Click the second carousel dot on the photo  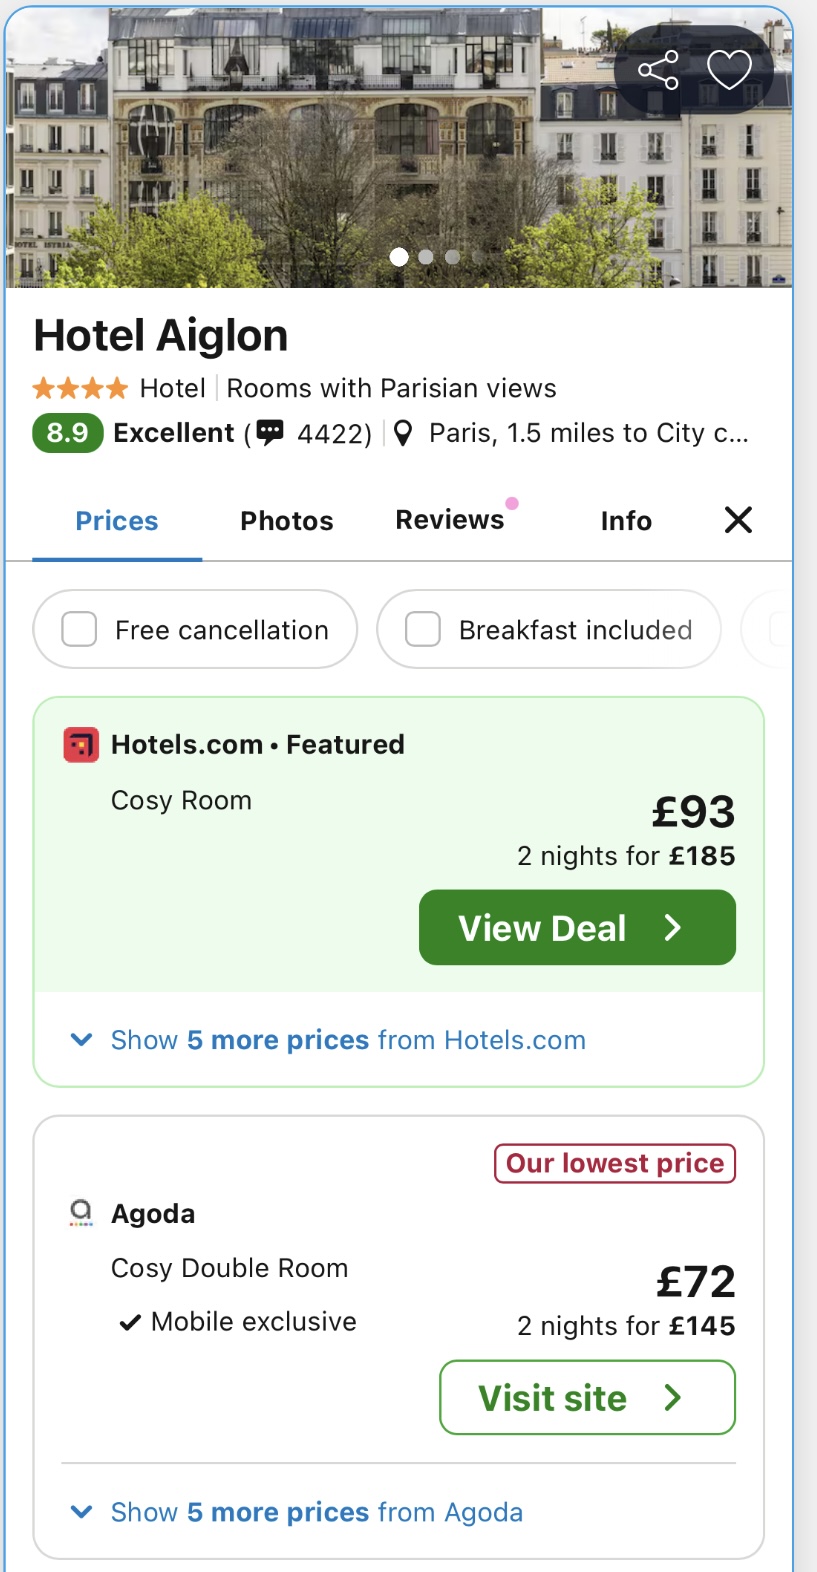click(426, 257)
